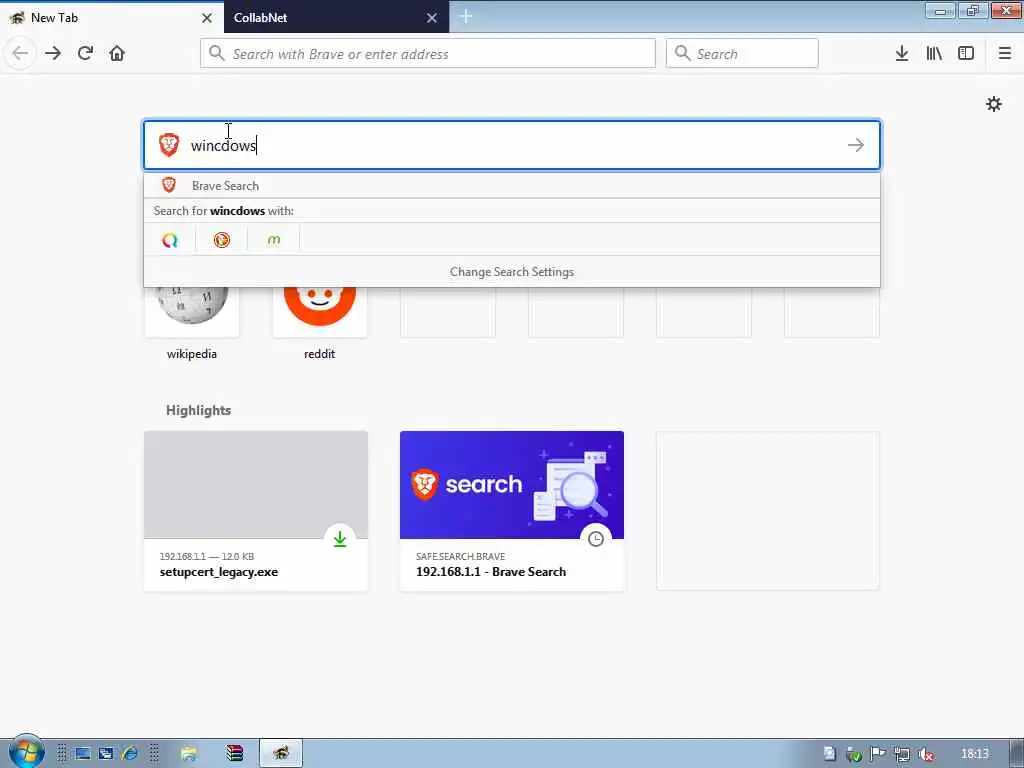Click the Highlights section heading
The width and height of the screenshot is (1024, 768).
pos(199,410)
